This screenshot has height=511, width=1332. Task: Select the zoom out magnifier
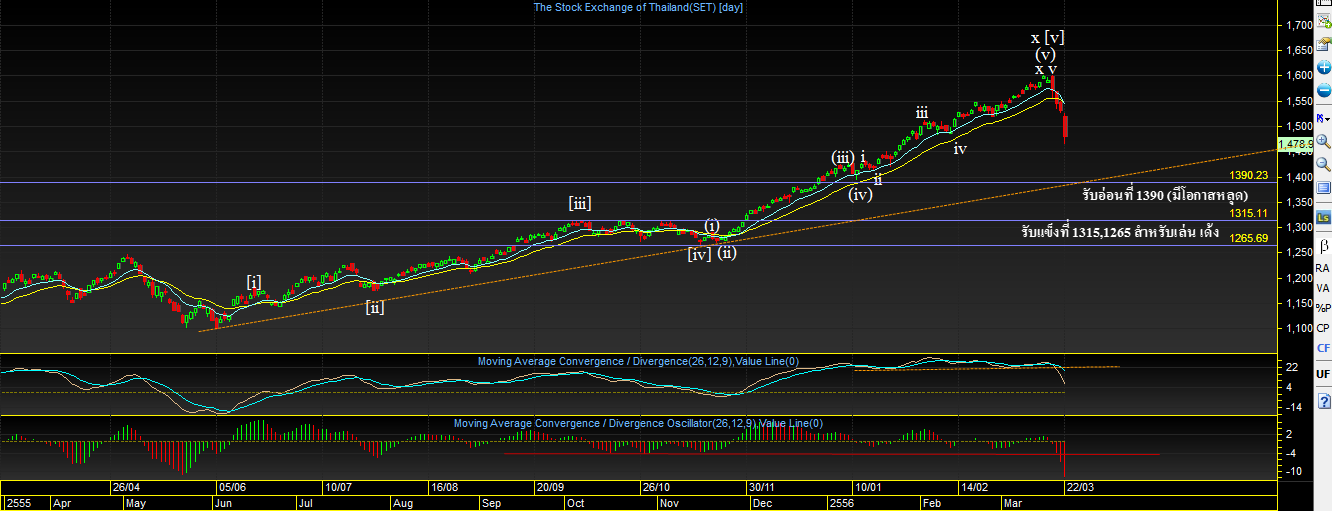(1323, 164)
